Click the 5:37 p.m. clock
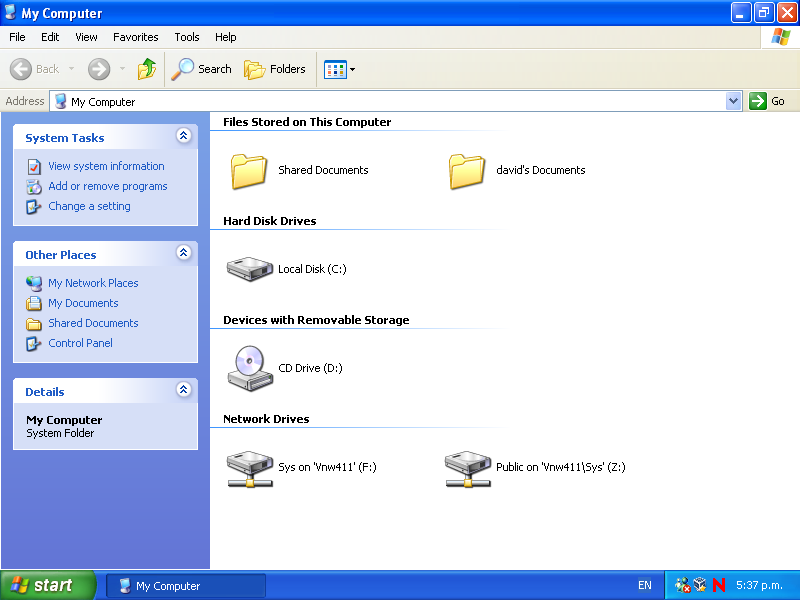 coord(759,585)
